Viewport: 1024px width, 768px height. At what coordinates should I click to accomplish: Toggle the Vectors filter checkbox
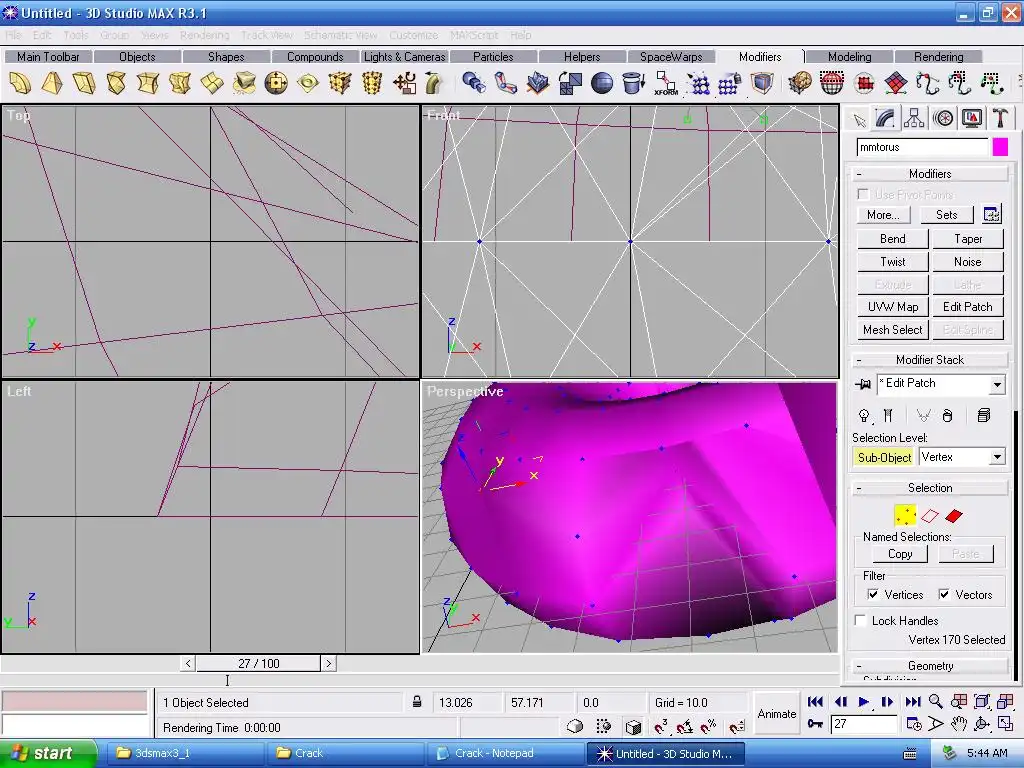click(944, 594)
